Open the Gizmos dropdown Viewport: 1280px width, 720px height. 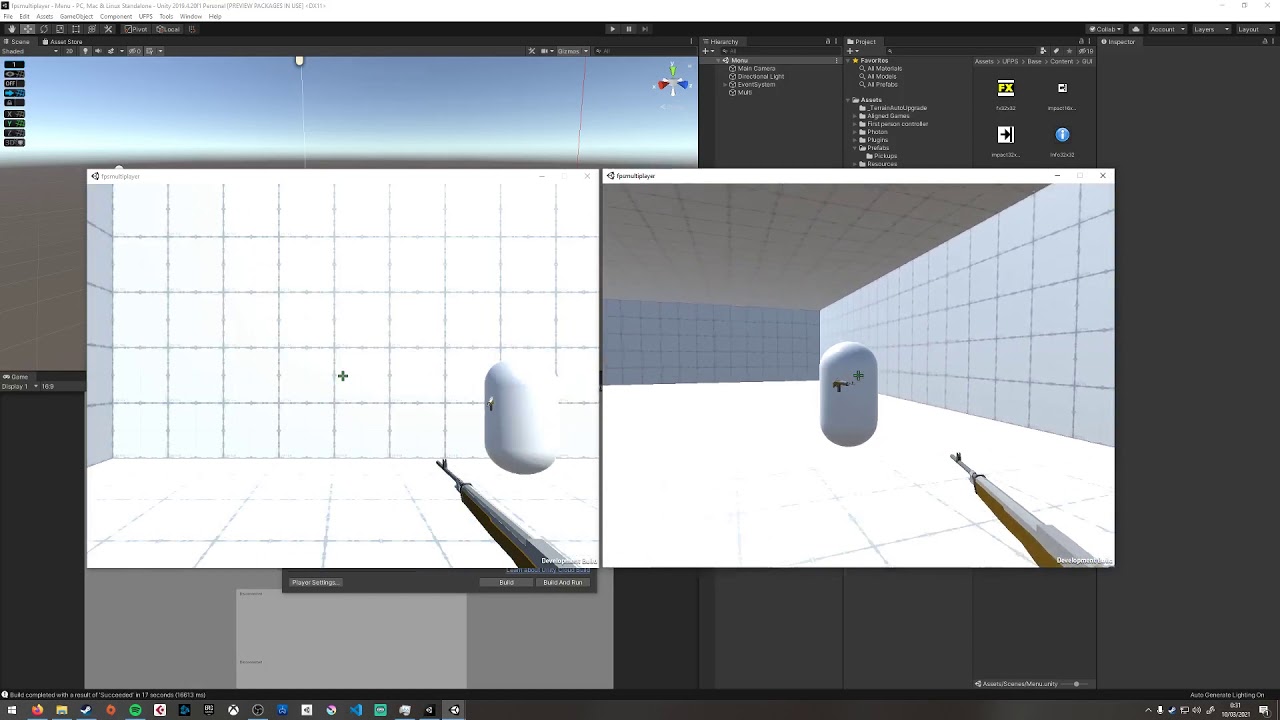click(571, 51)
